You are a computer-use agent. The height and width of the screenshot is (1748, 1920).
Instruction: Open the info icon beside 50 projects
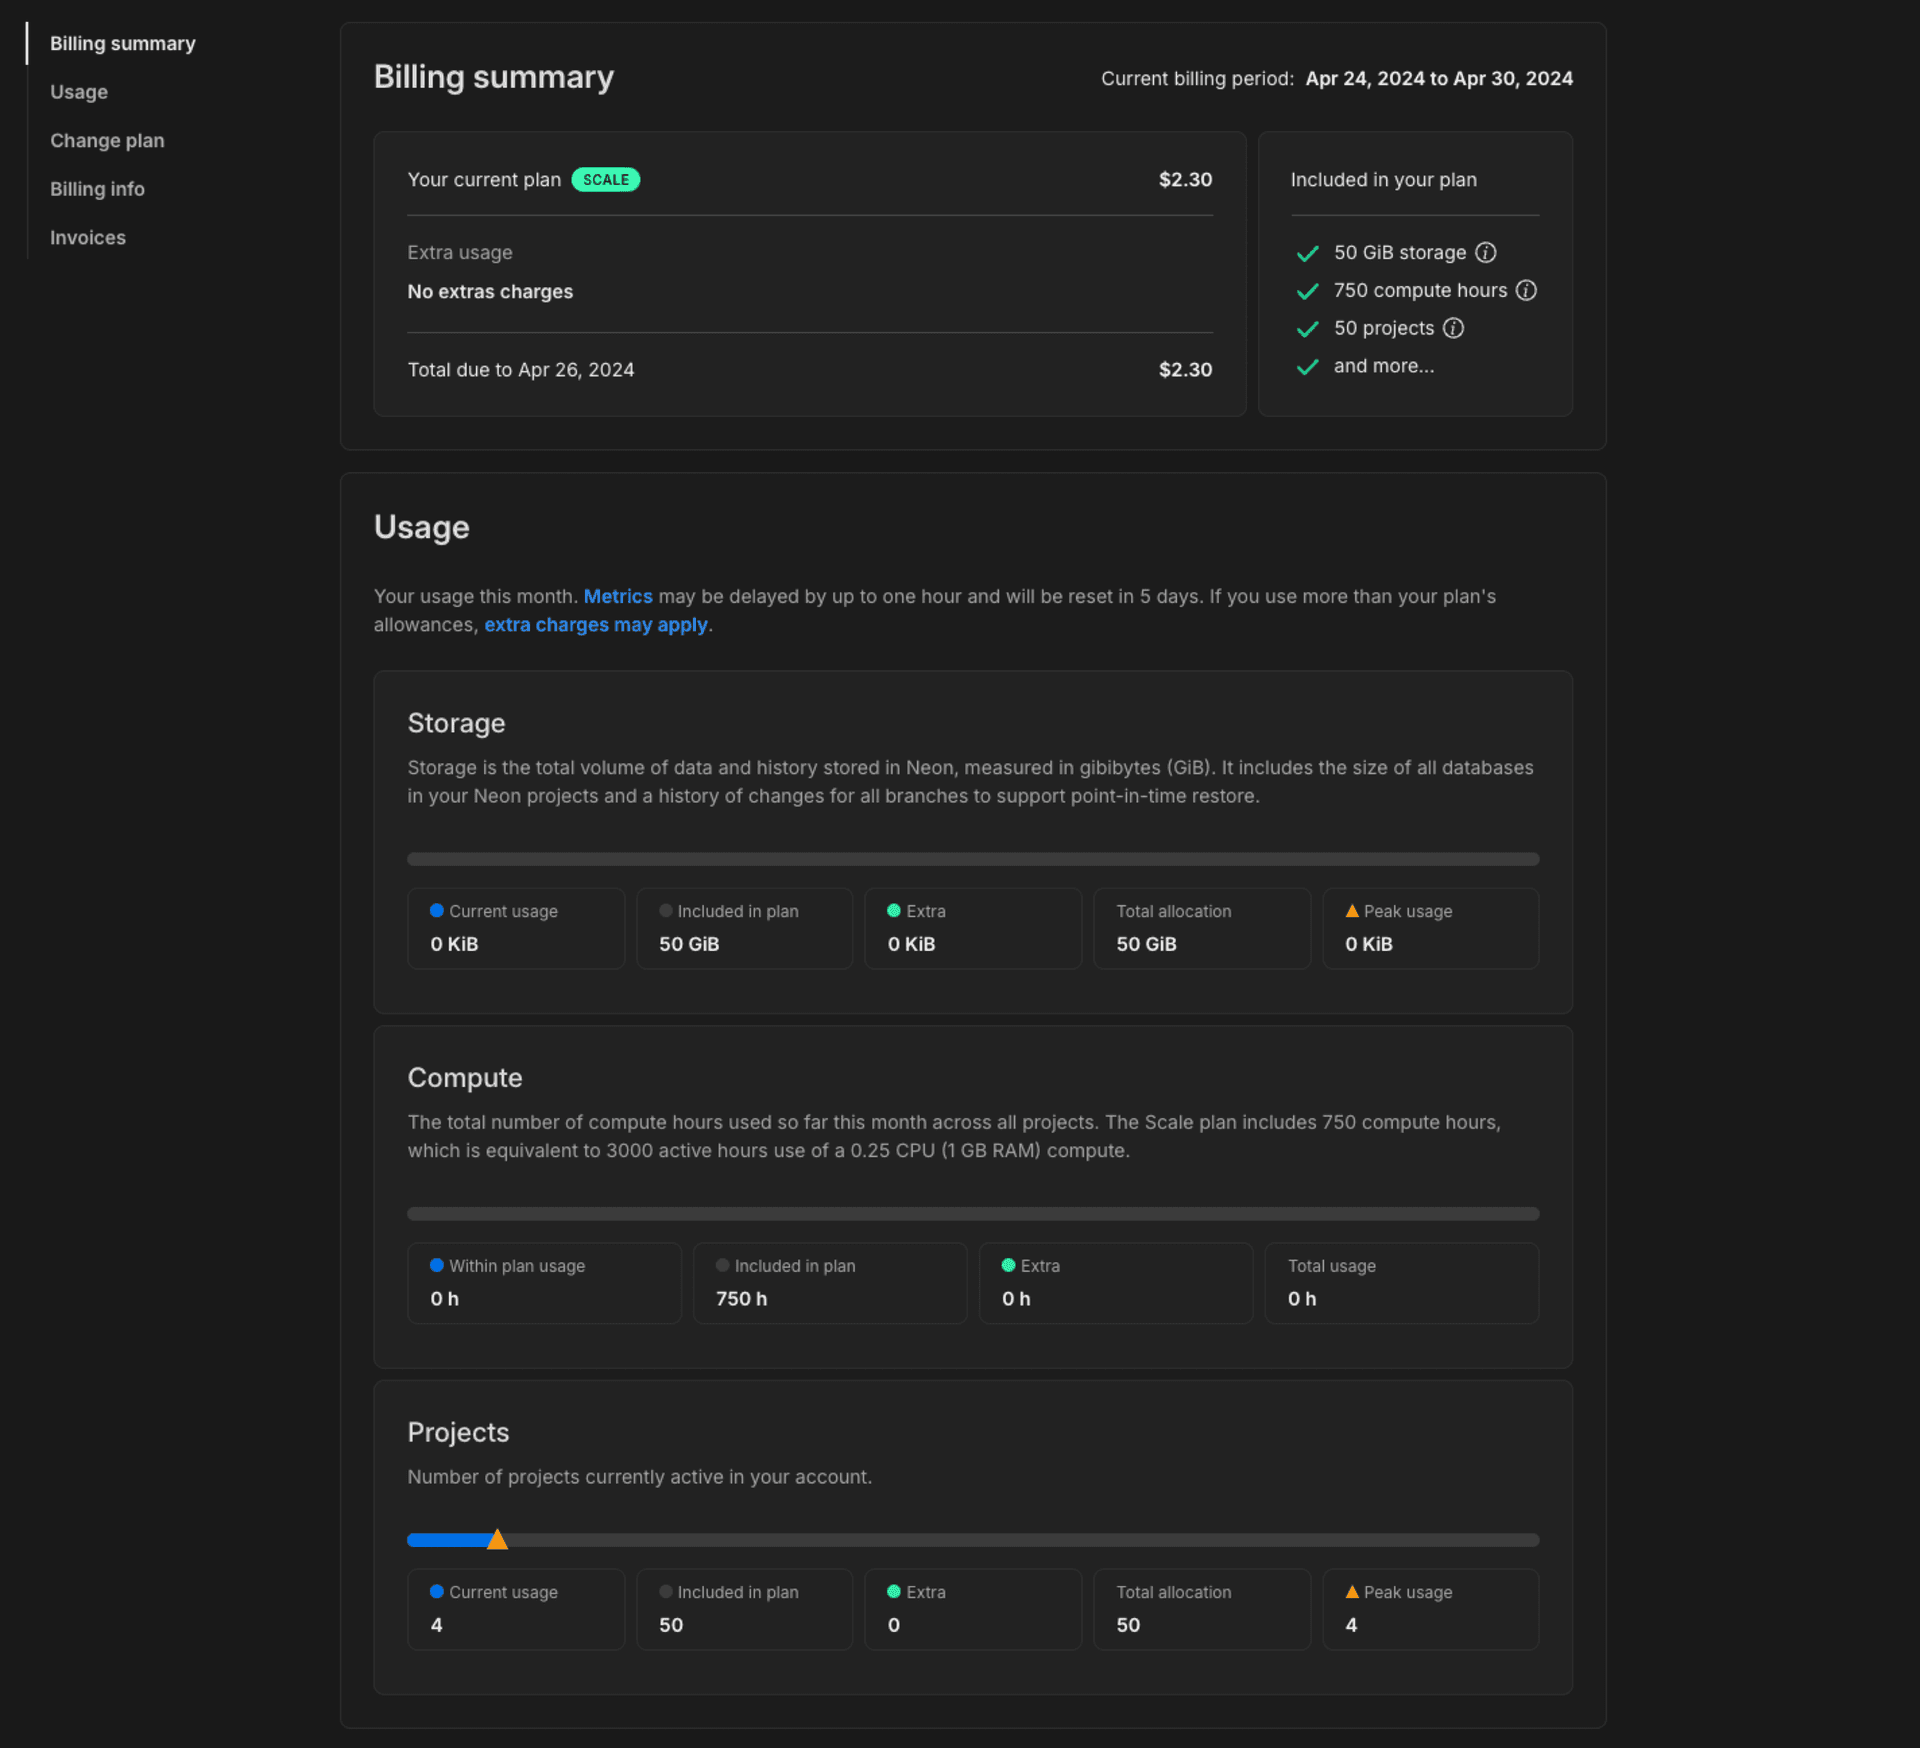(1453, 328)
